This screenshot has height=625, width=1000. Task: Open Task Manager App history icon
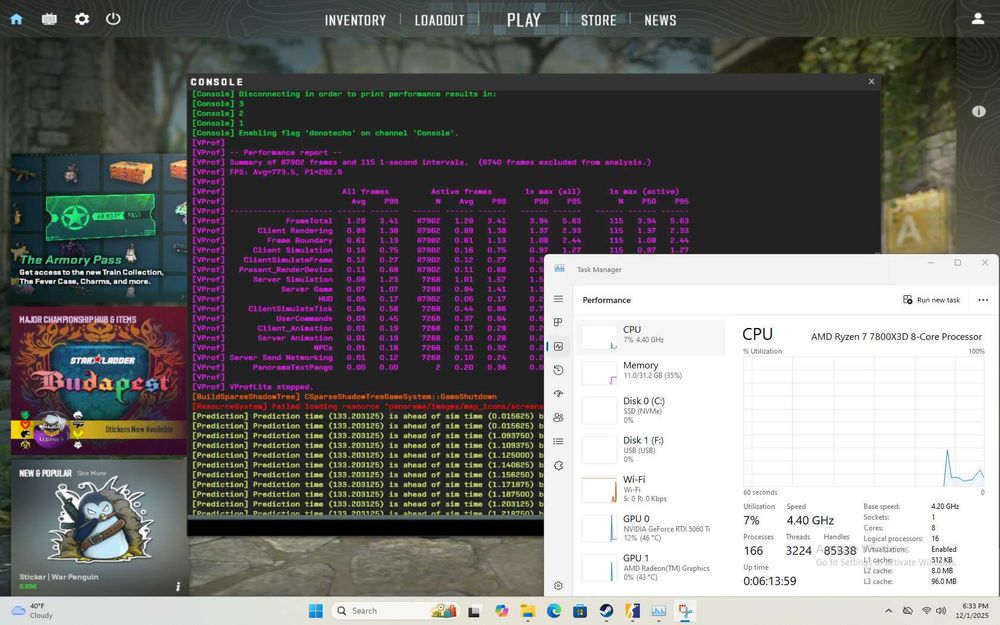pos(559,370)
